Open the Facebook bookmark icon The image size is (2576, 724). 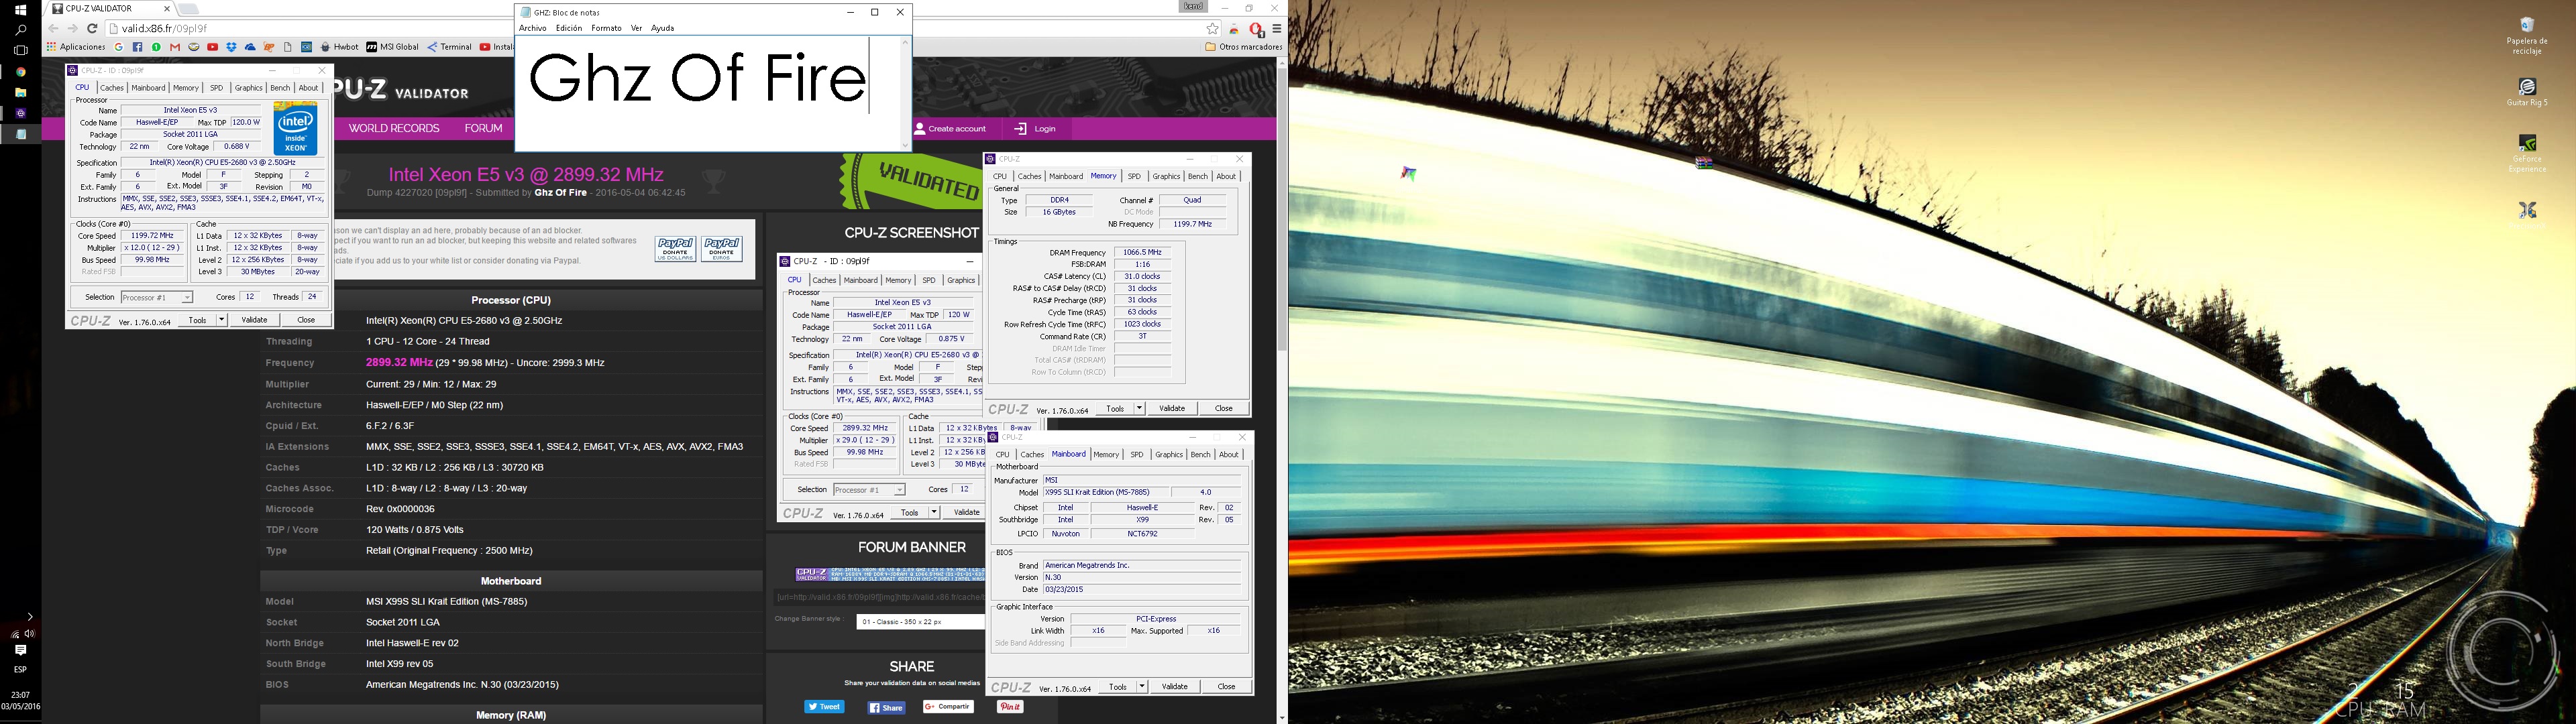tap(137, 47)
